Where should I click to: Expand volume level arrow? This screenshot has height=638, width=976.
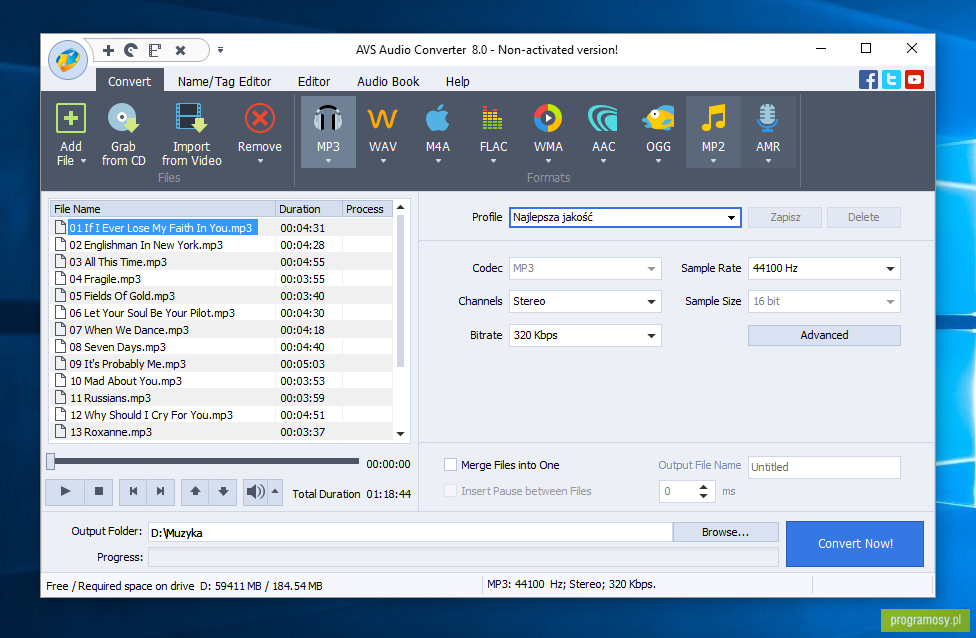click(x=275, y=492)
